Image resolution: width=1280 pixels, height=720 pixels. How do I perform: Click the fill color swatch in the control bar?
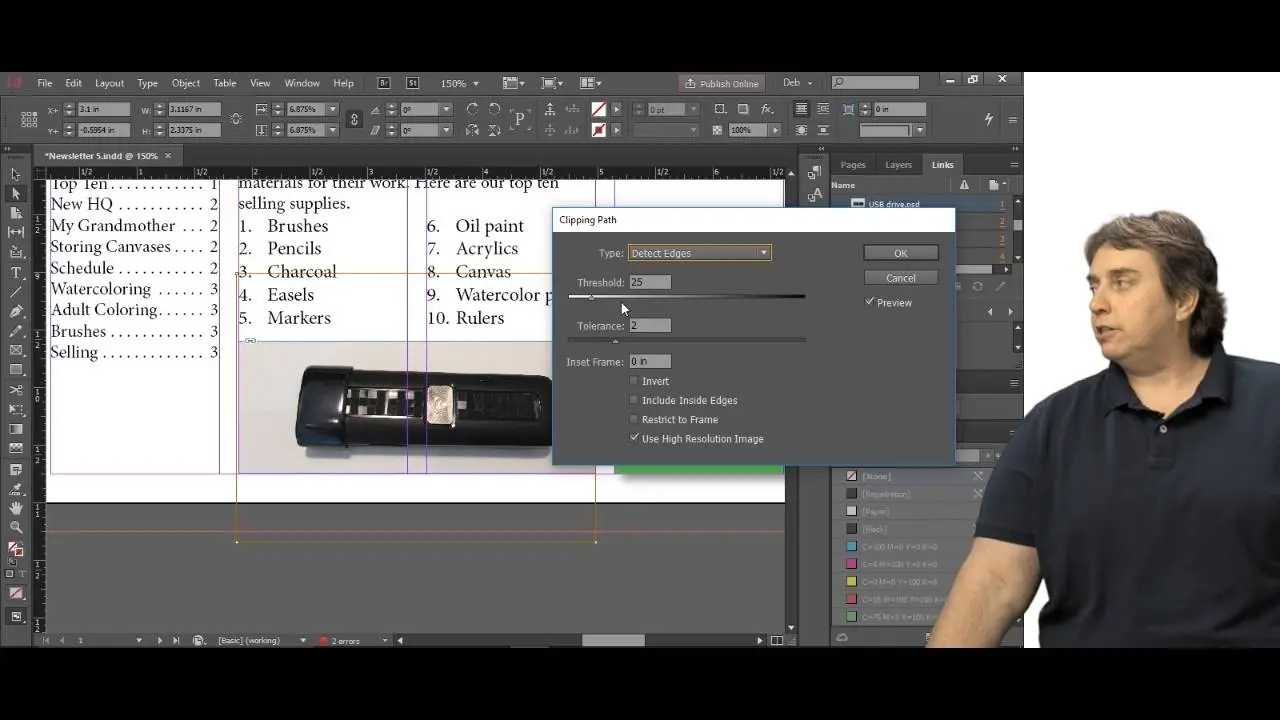click(598, 109)
